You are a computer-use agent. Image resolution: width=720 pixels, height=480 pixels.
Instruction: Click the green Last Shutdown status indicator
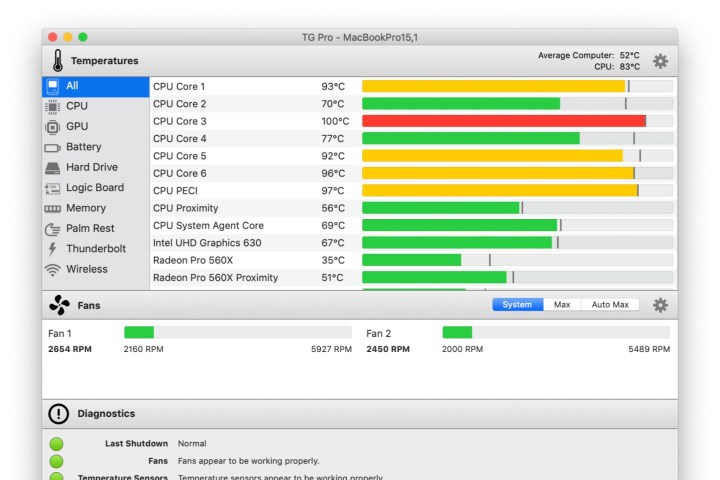(56, 444)
